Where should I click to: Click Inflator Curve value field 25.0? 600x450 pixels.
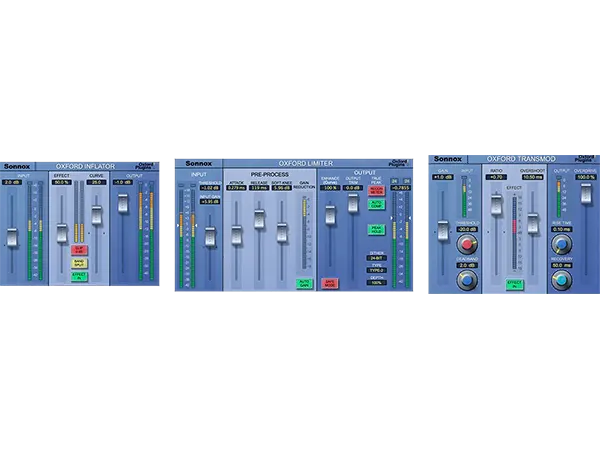tap(96, 183)
